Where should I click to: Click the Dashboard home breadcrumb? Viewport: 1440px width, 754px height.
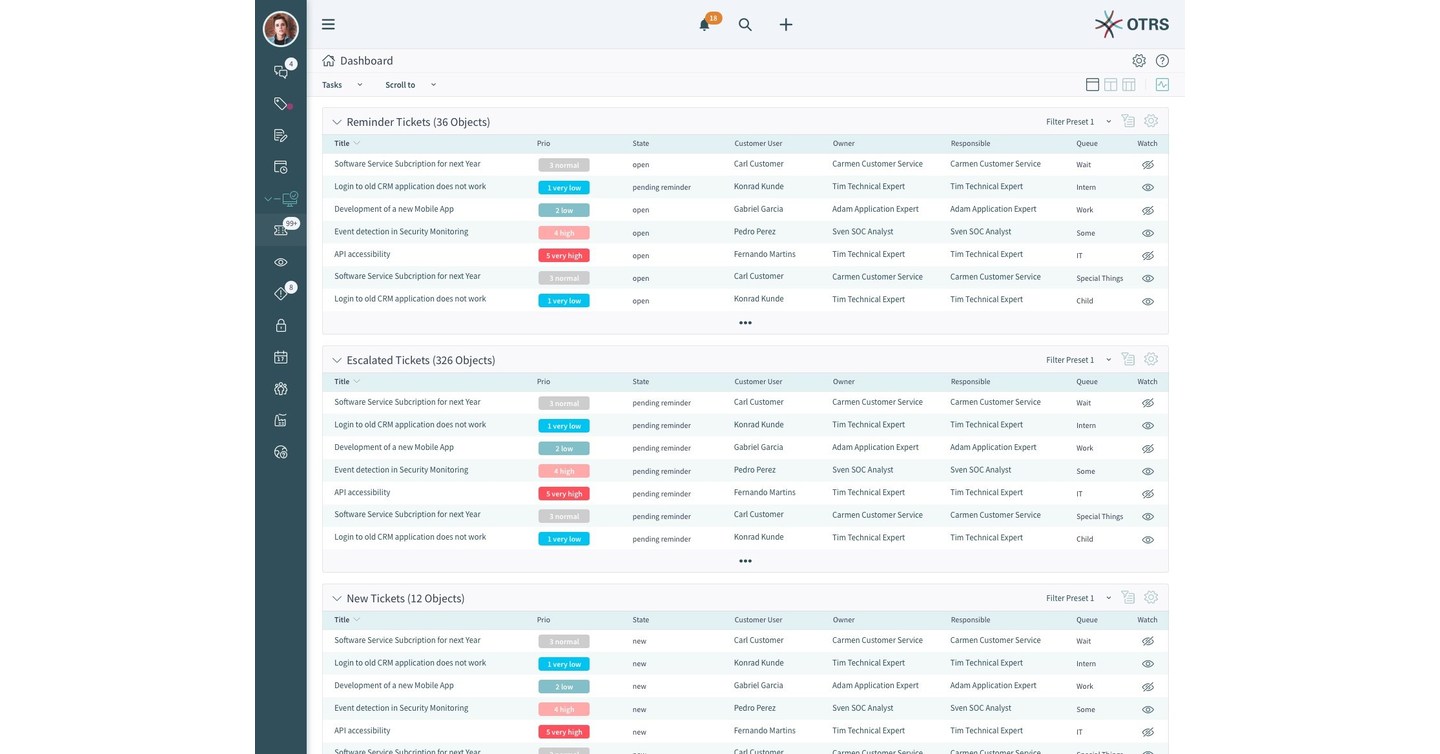pos(328,60)
